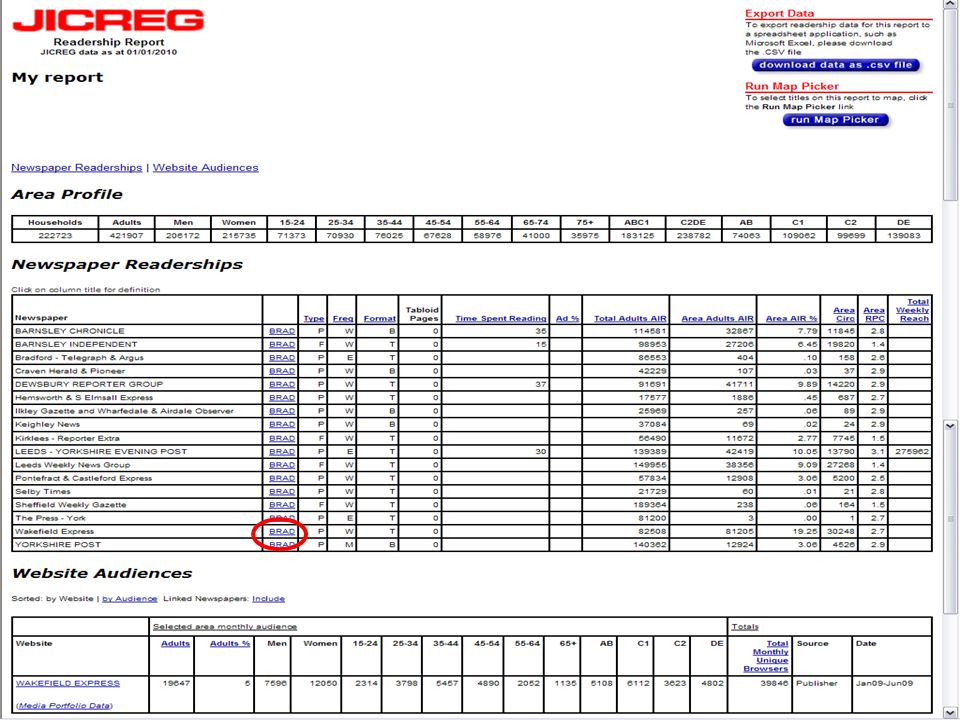Select the Total Weekly Reach value 275962

(x=912, y=452)
